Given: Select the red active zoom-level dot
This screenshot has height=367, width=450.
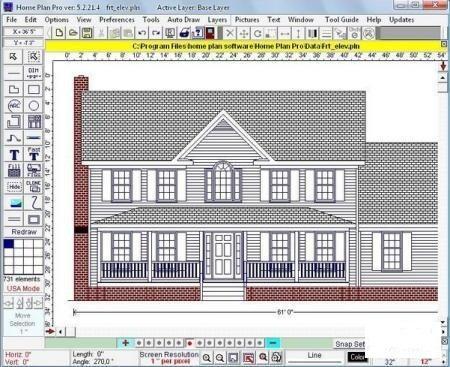Looking at the screenshot, I should (x=189, y=343).
